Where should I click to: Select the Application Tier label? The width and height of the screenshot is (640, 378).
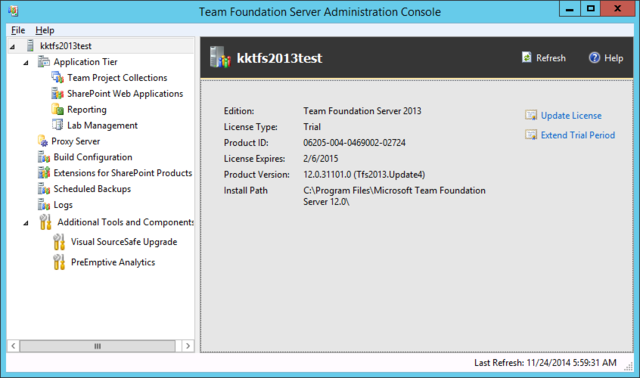[x=85, y=62]
